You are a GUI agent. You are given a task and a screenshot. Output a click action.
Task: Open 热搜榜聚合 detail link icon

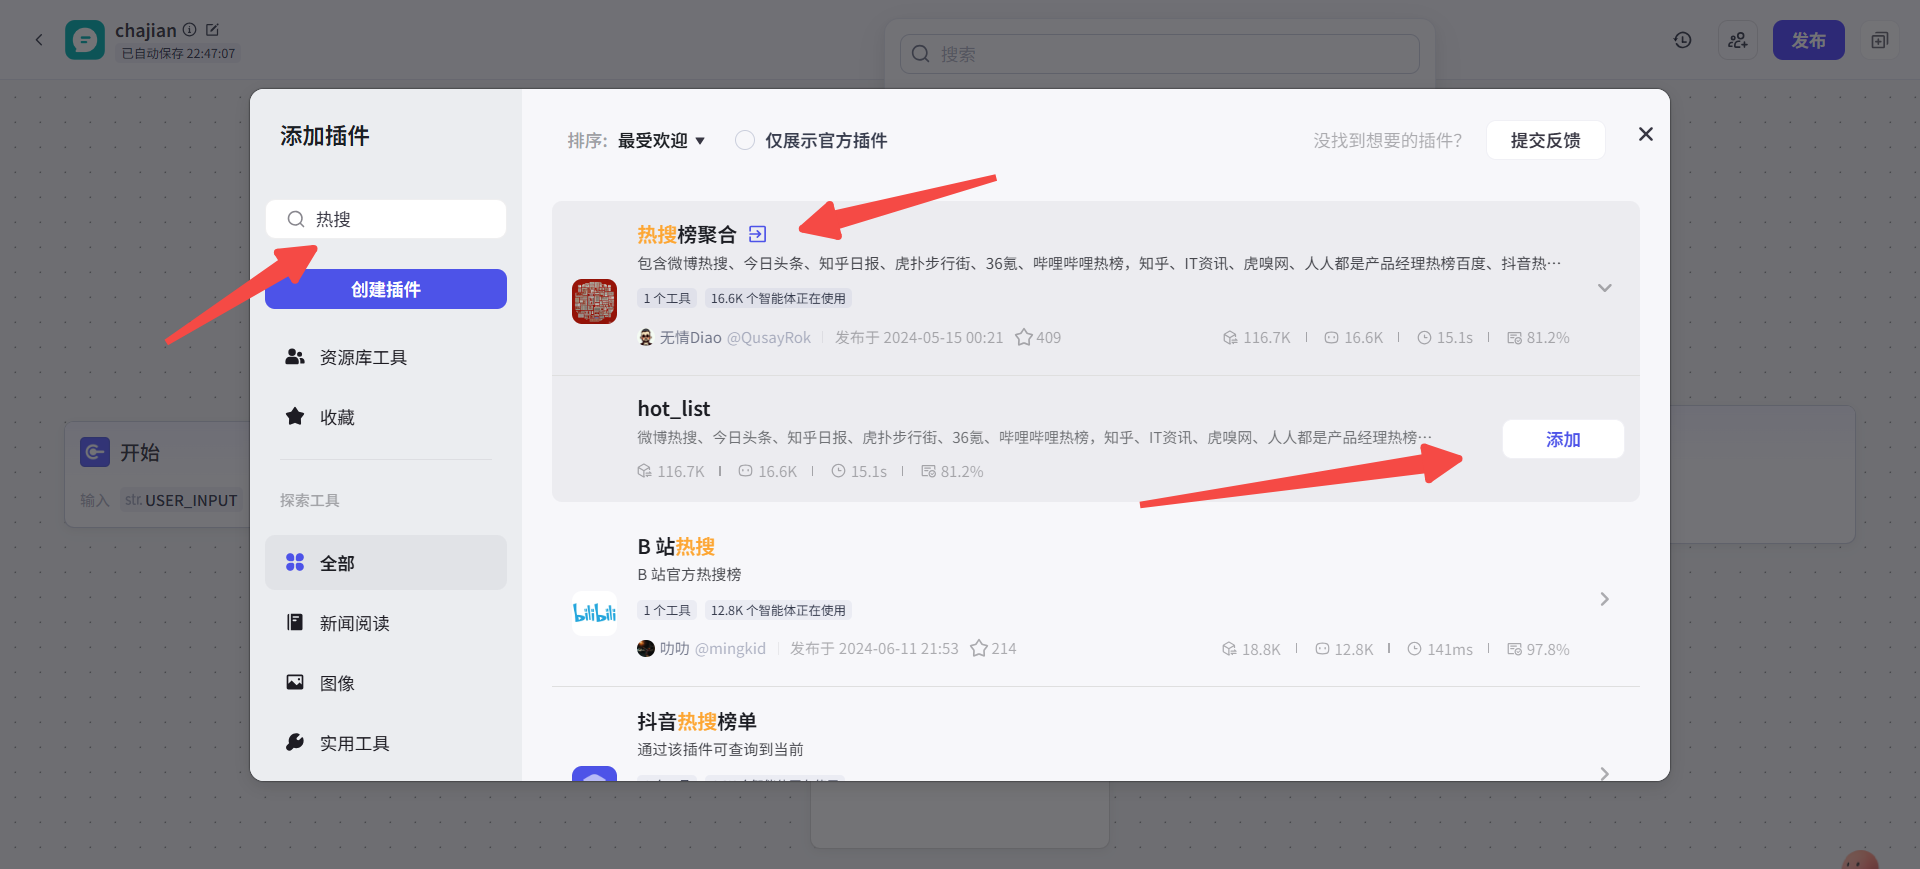pyautogui.click(x=758, y=234)
